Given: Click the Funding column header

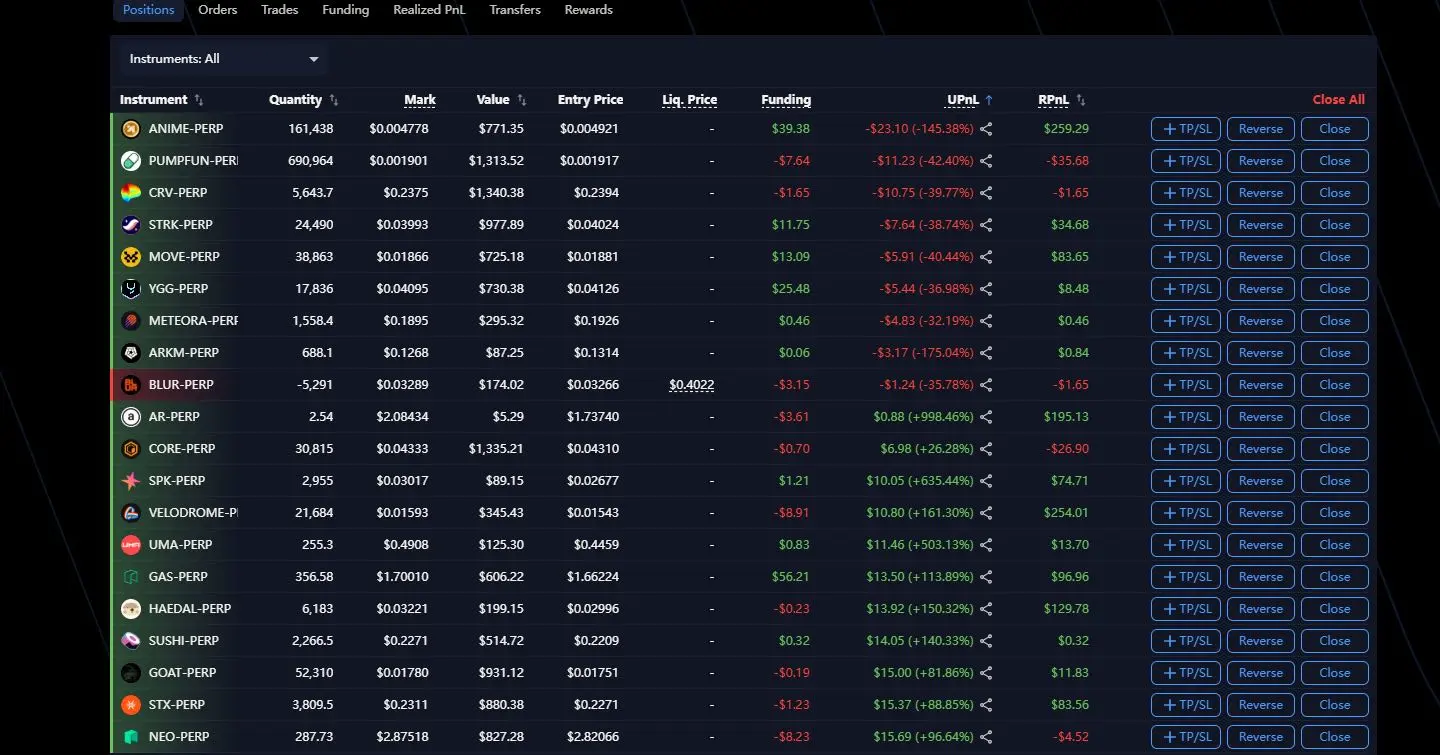Looking at the screenshot, I should click(786, 100).
